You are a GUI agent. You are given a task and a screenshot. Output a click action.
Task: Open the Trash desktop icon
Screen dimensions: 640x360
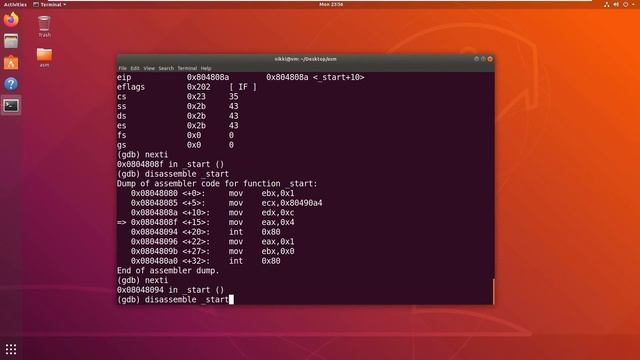[x=44, y=27]
